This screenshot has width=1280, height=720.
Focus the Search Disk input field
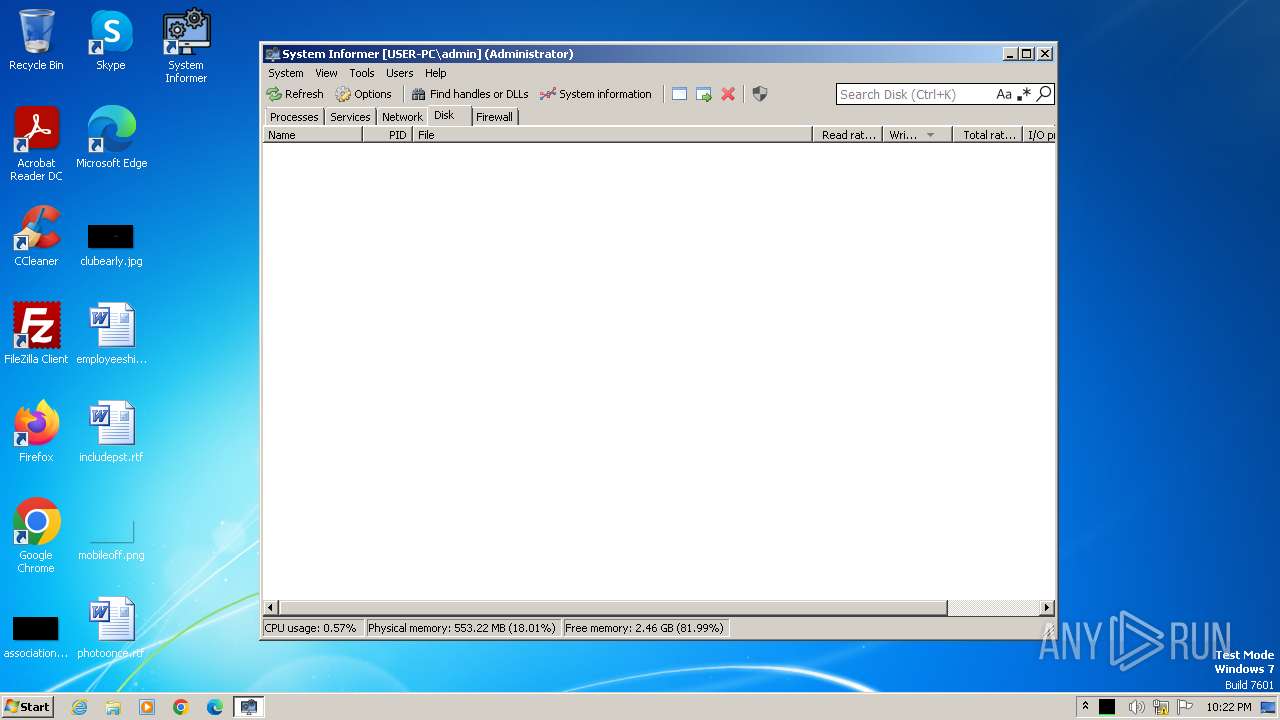915,94
